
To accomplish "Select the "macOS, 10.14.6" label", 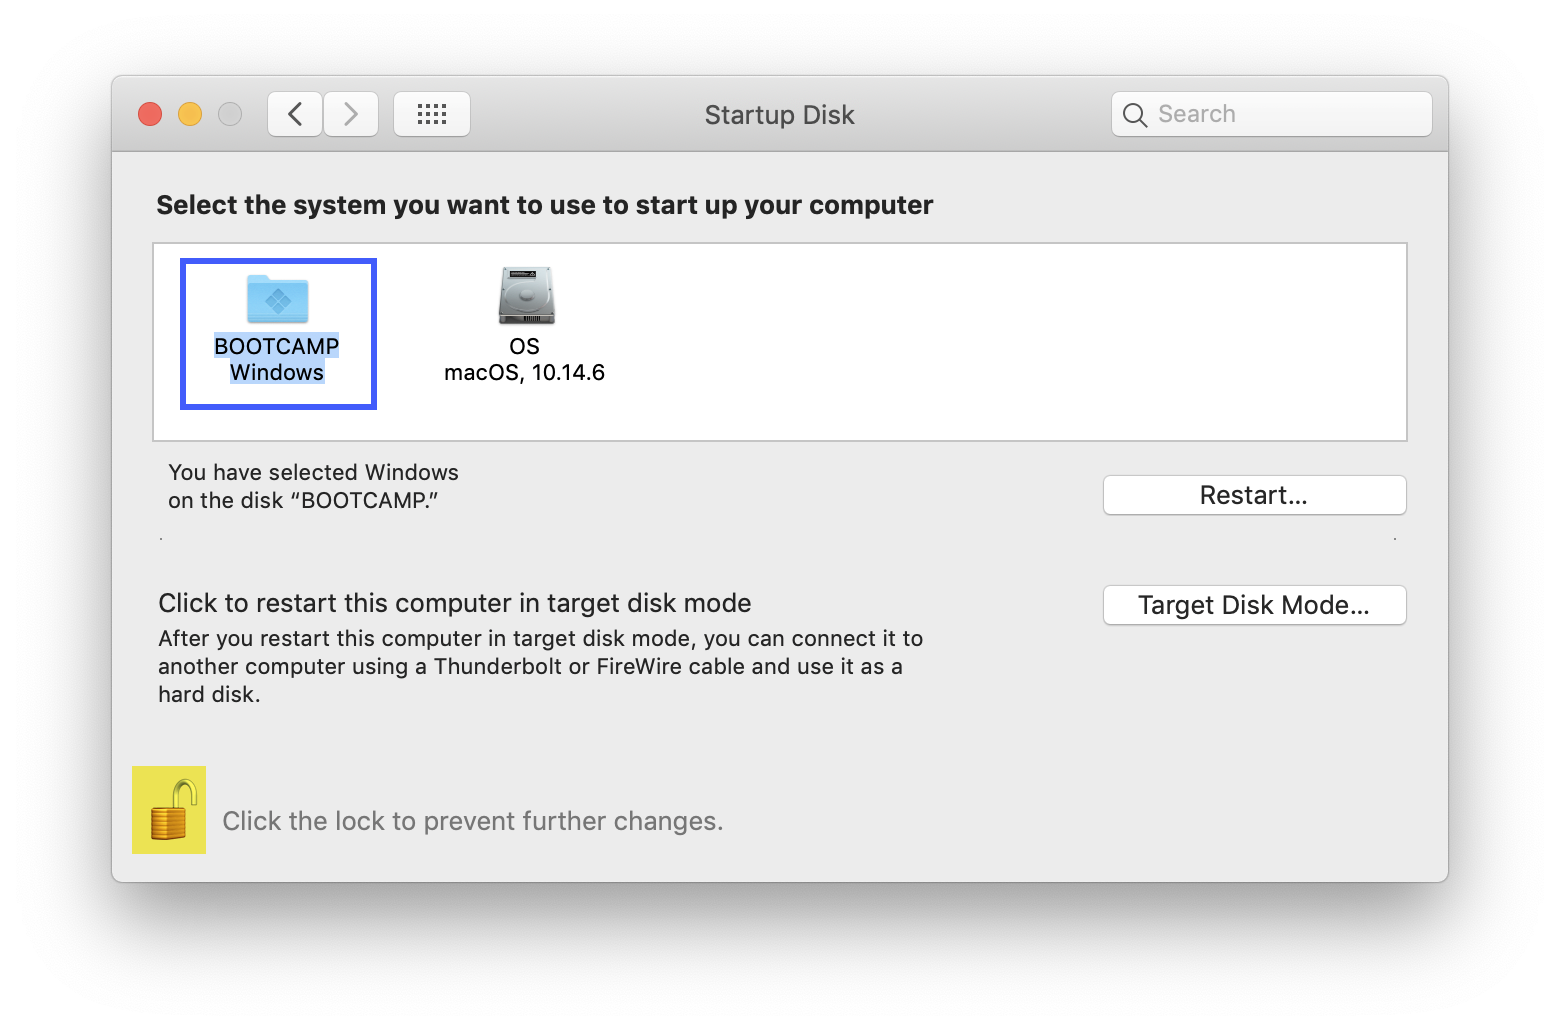I will tap(524, 373).
